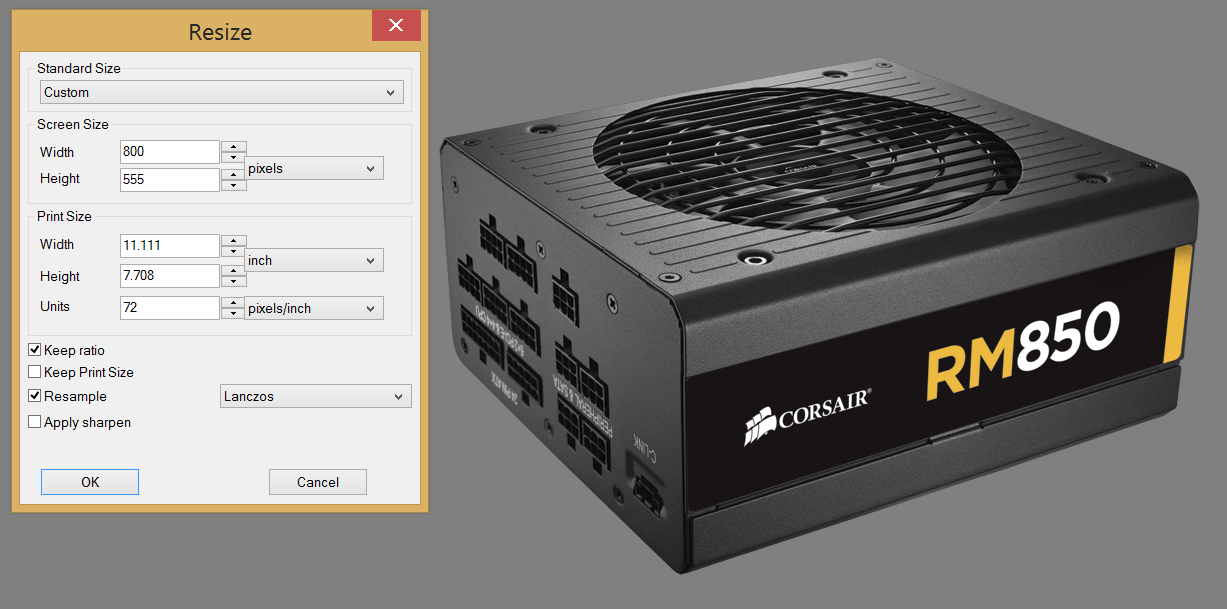Open the Lanczos resample method dropdown
The width and height of the screenshot is (1227, 609).
315,396
